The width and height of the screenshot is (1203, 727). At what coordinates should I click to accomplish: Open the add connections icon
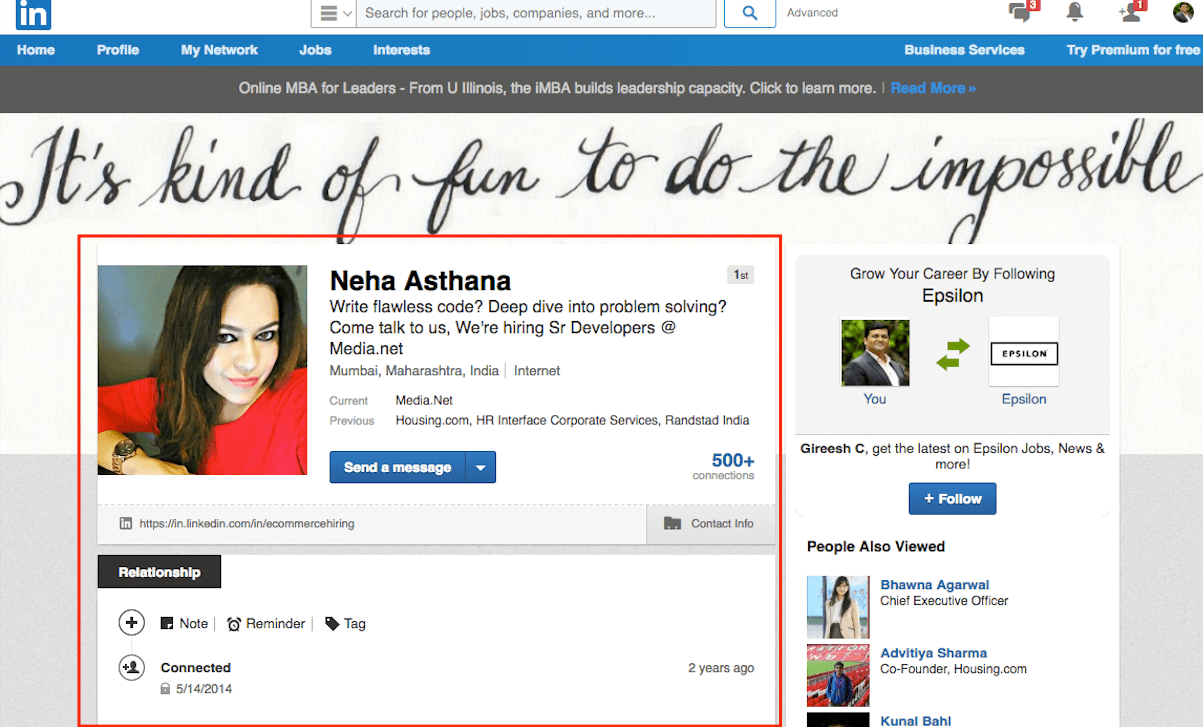tap(1132, 12)
